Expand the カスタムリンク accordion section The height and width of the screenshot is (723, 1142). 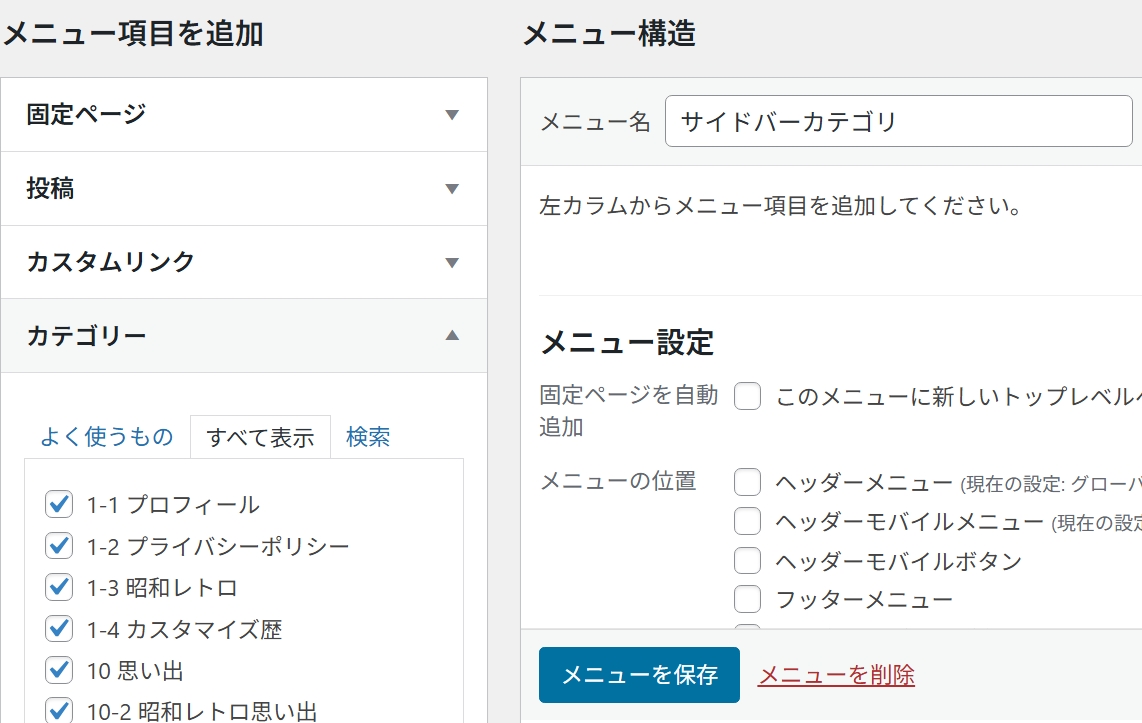pyautogui.click(x=243, y=262)
